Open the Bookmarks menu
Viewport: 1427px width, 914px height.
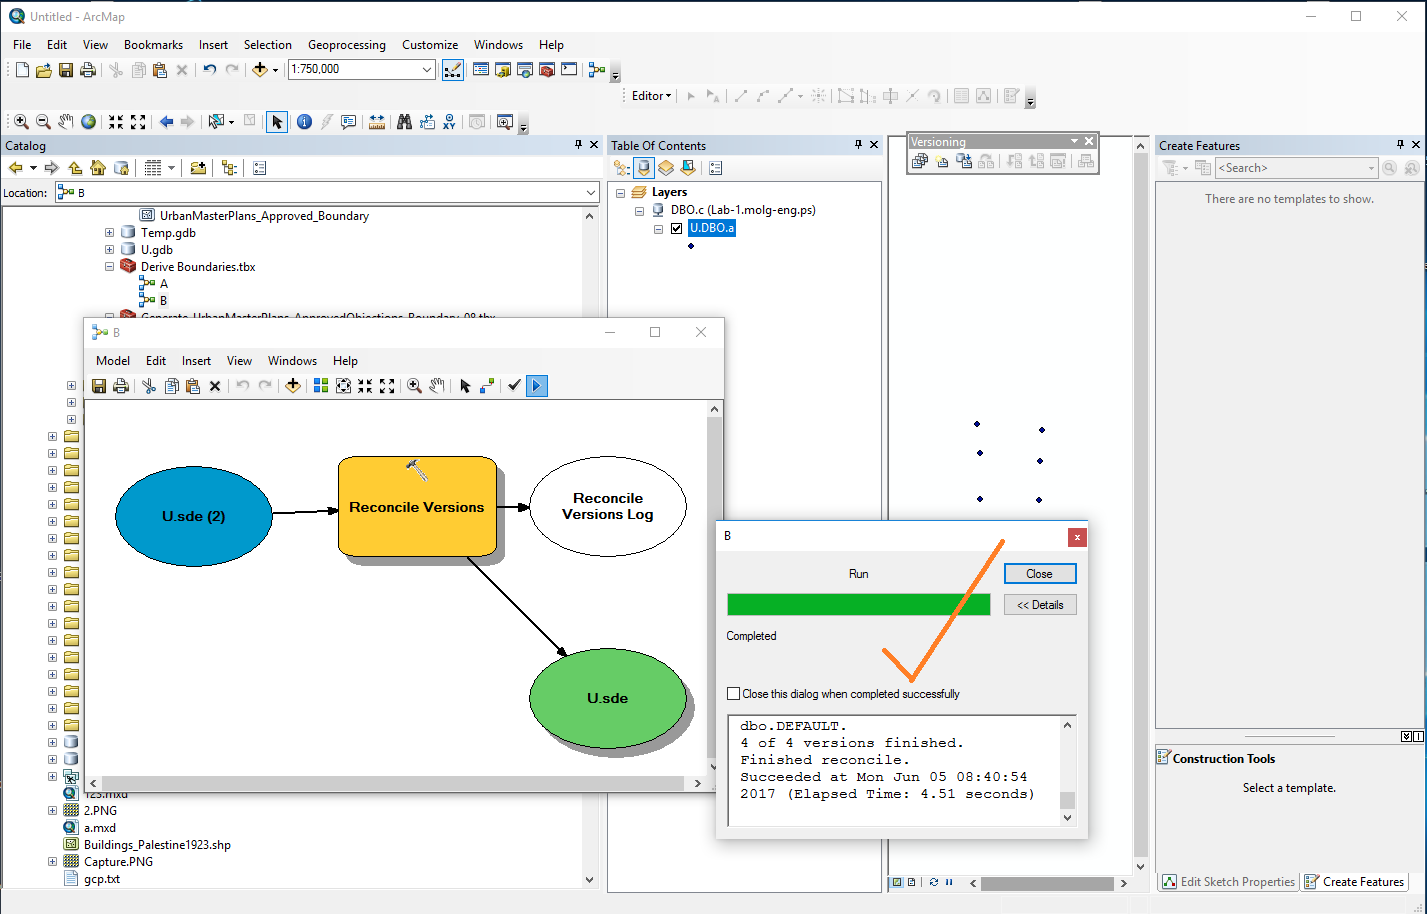[x=153, y=45]
